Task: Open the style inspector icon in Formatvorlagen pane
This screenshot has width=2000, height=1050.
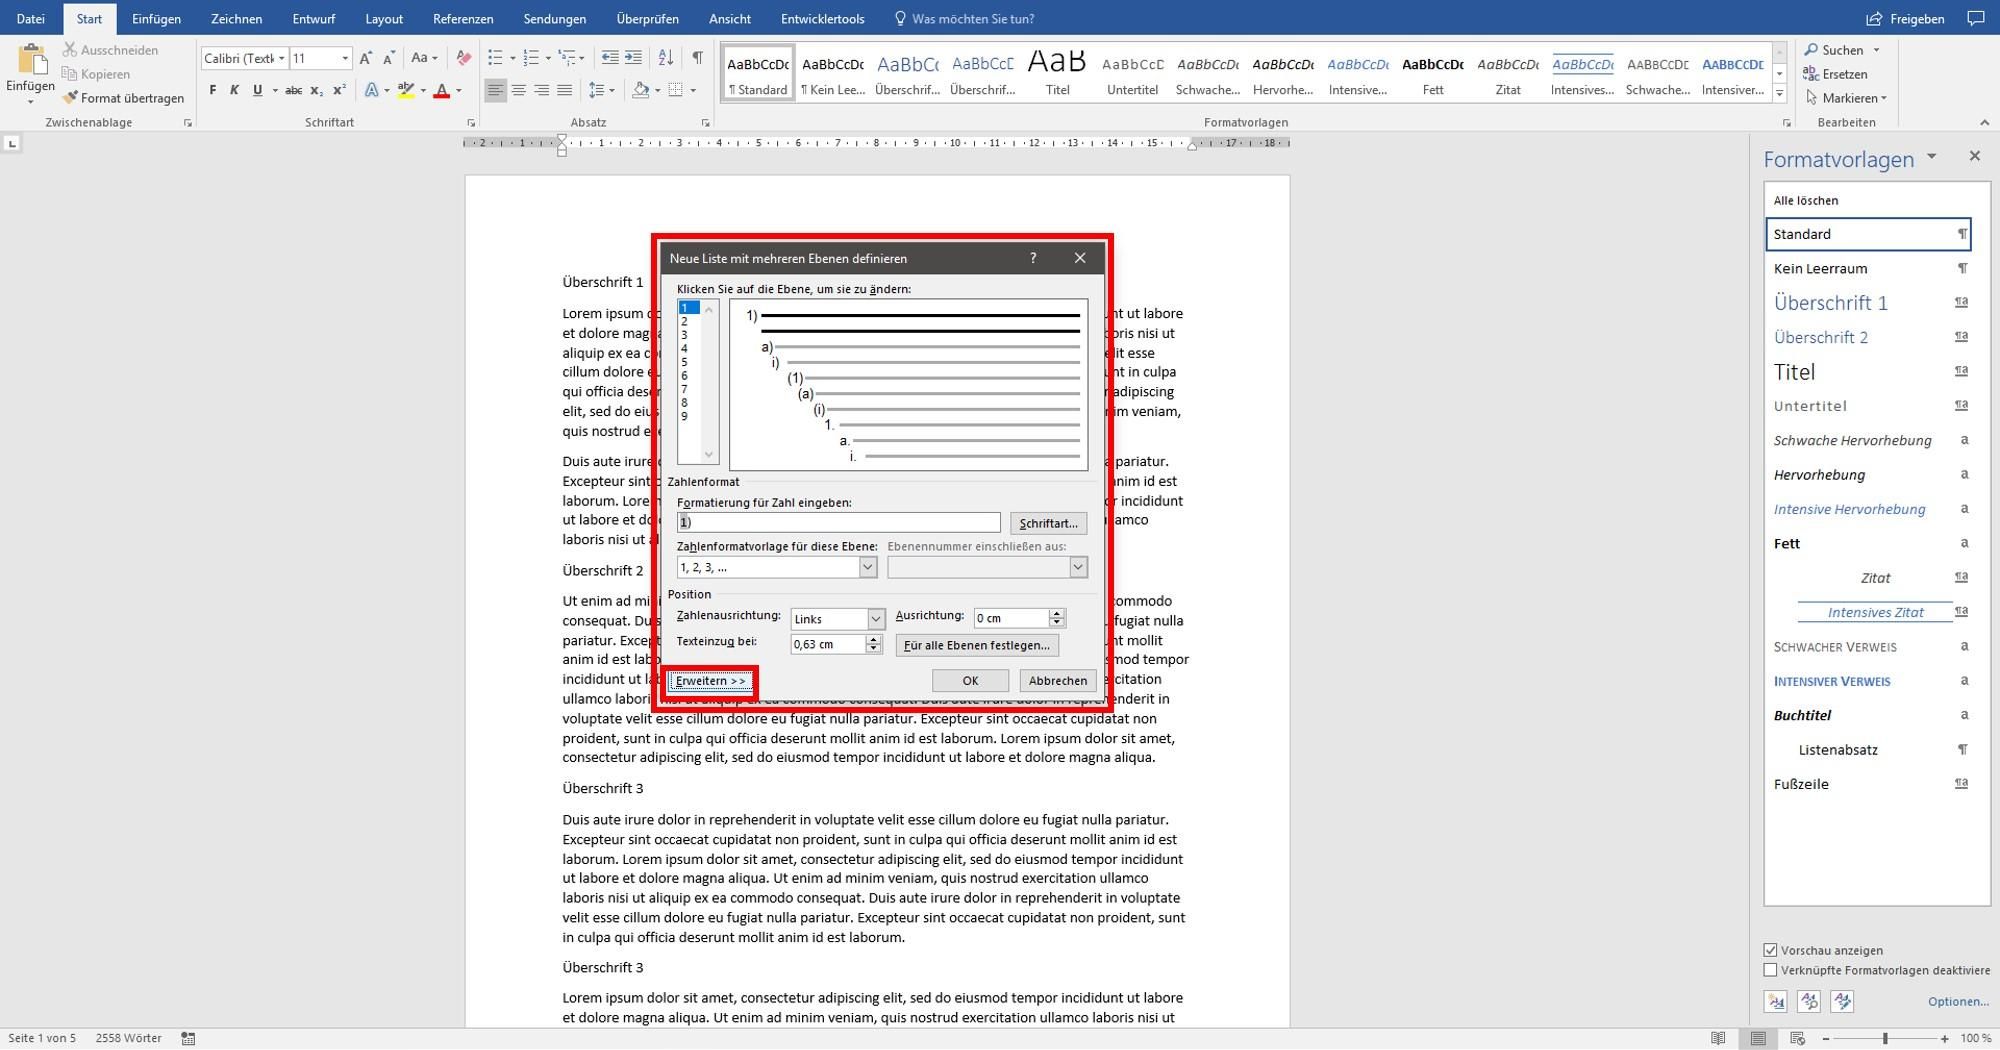Action: tap(1809, 1001)
